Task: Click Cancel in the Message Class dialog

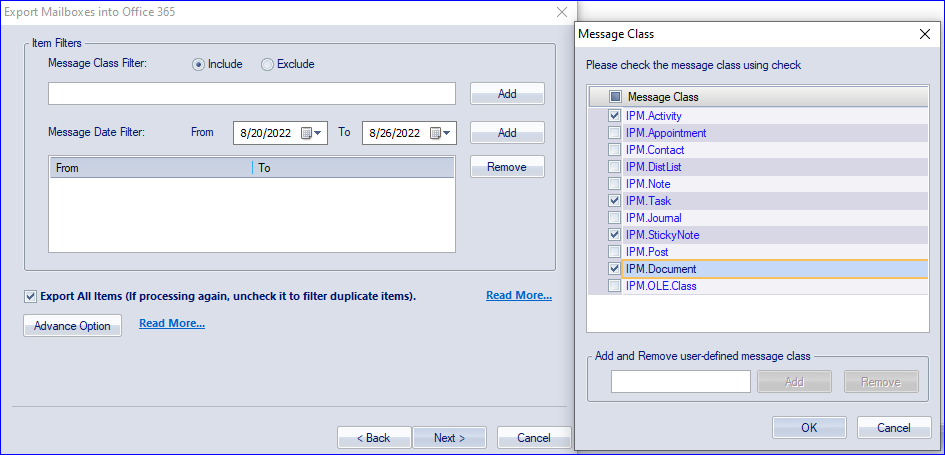Action: coord(894,428)
